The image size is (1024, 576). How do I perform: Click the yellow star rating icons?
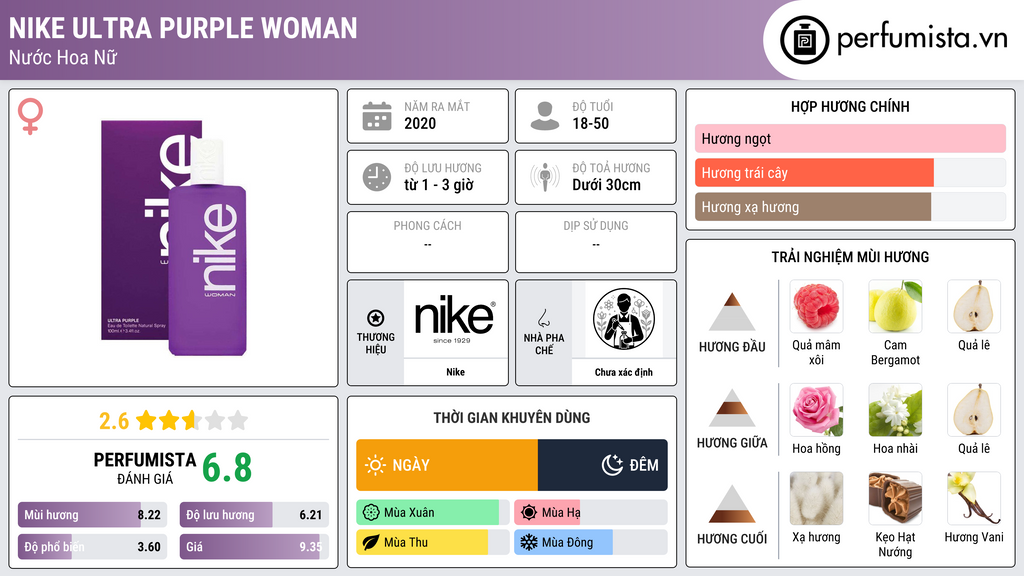pyautogui.click(x=192, y=421)
